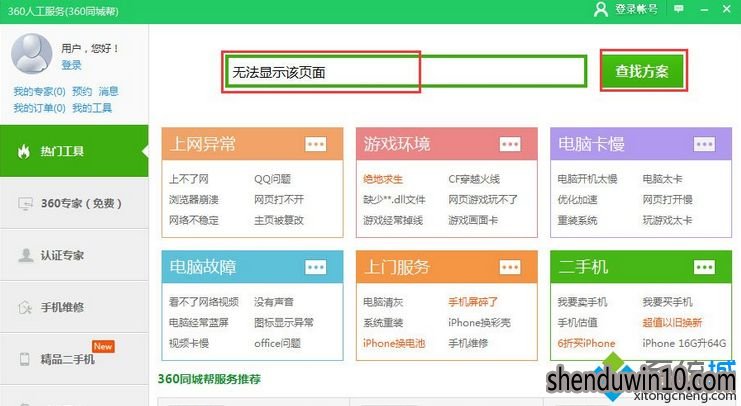The image size is (741, 406).
Task: Select 电脑清灰 service
Action: (383, 302)
